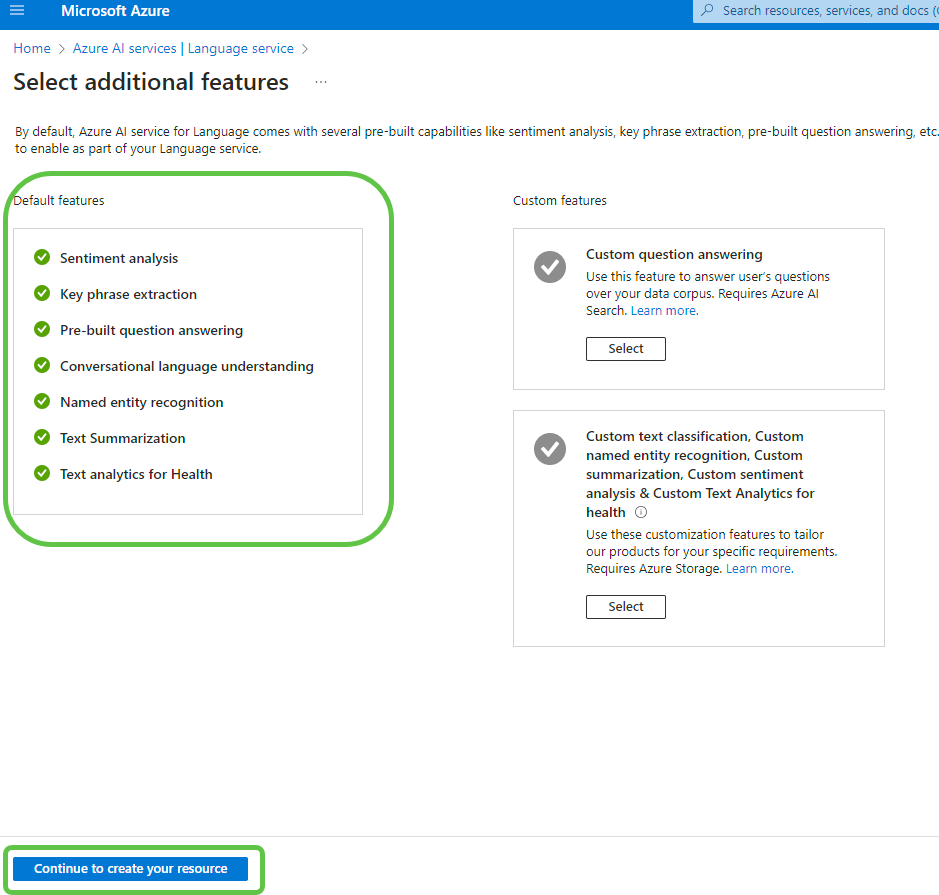Open Learn more link for Azure Storage

[758, 568]
